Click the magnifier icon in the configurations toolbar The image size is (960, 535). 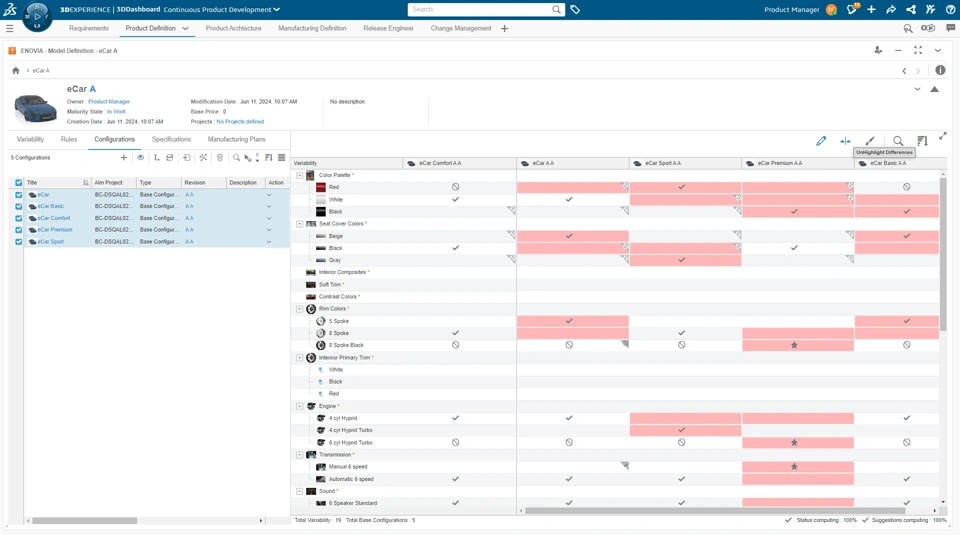(236, 157)
